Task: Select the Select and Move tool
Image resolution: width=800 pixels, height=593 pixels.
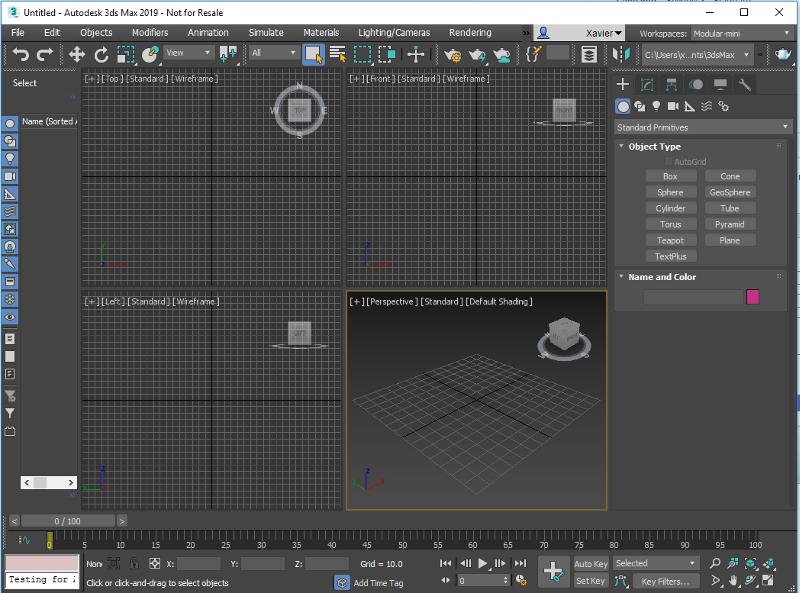Action: (x=77, y=54)
